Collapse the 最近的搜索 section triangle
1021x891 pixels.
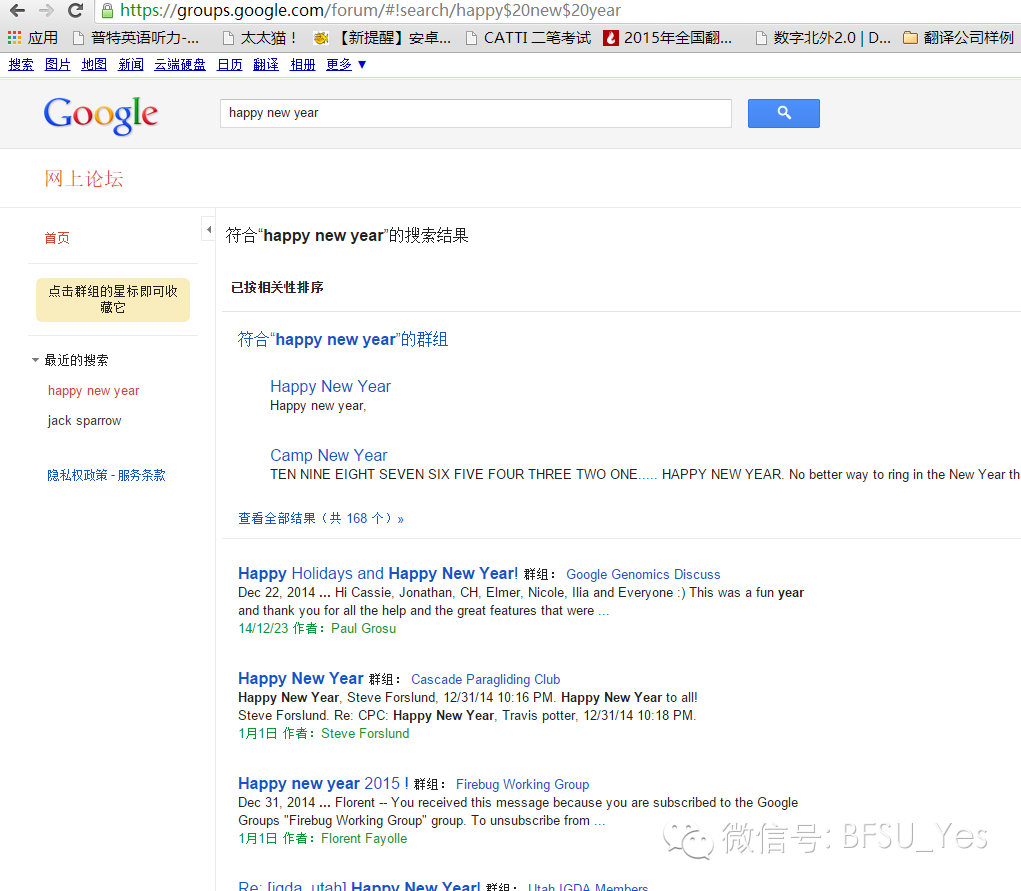35,360
